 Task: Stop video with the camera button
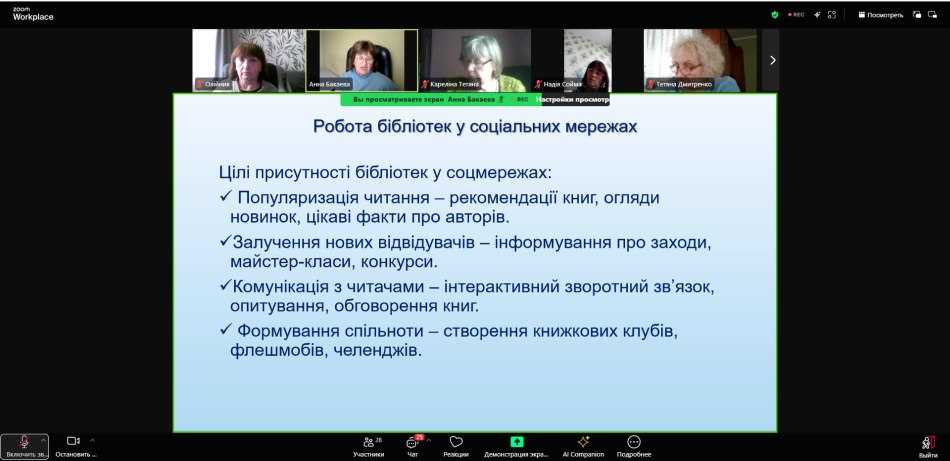(x=73, y=441)
